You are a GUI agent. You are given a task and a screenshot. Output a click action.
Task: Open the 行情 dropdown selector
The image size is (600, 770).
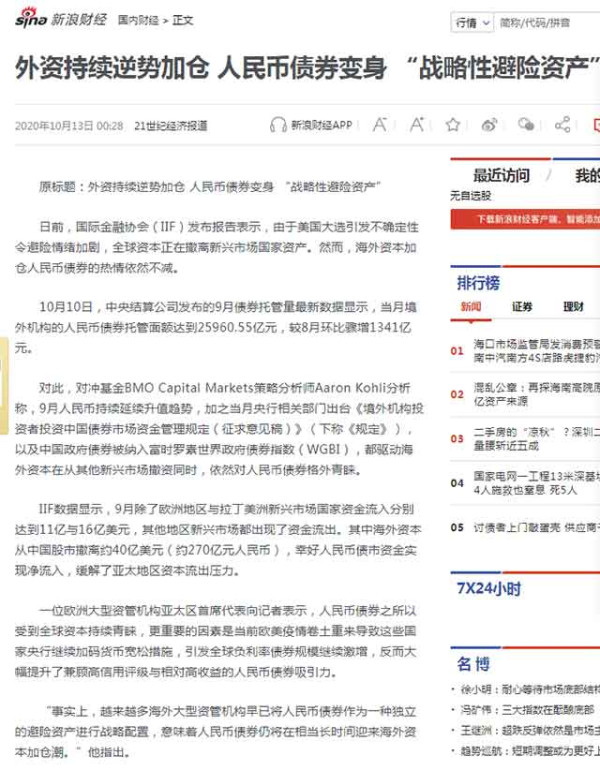(x=472, y=23)
